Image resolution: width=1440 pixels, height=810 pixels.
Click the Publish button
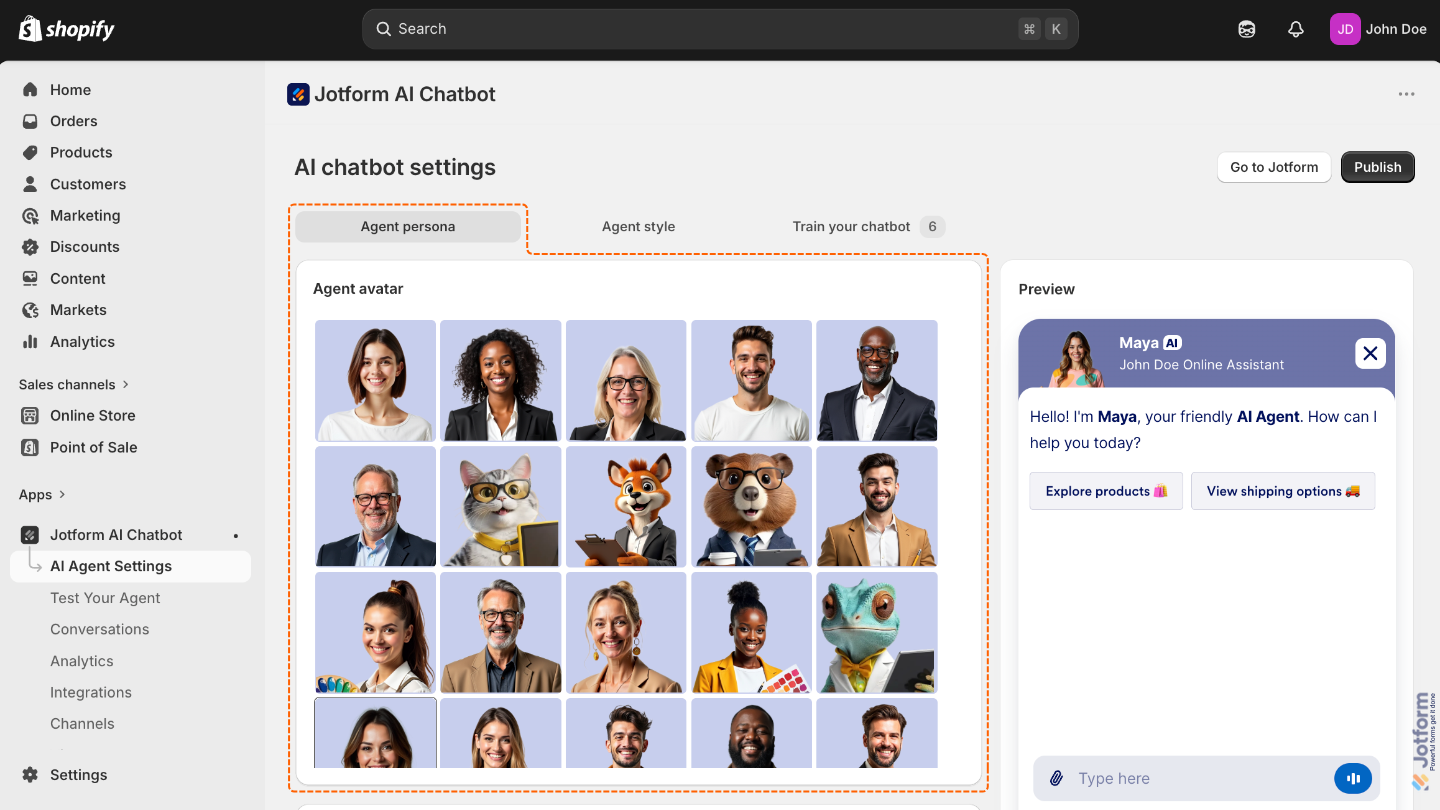[x=1377, y=166]
